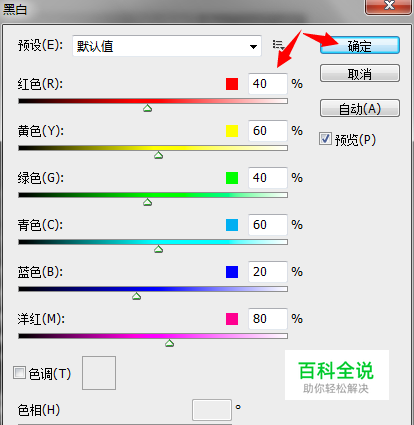Click the 自动(A) auto button
Viewport: 414px width, 425px height.
[x=360, y=108]
